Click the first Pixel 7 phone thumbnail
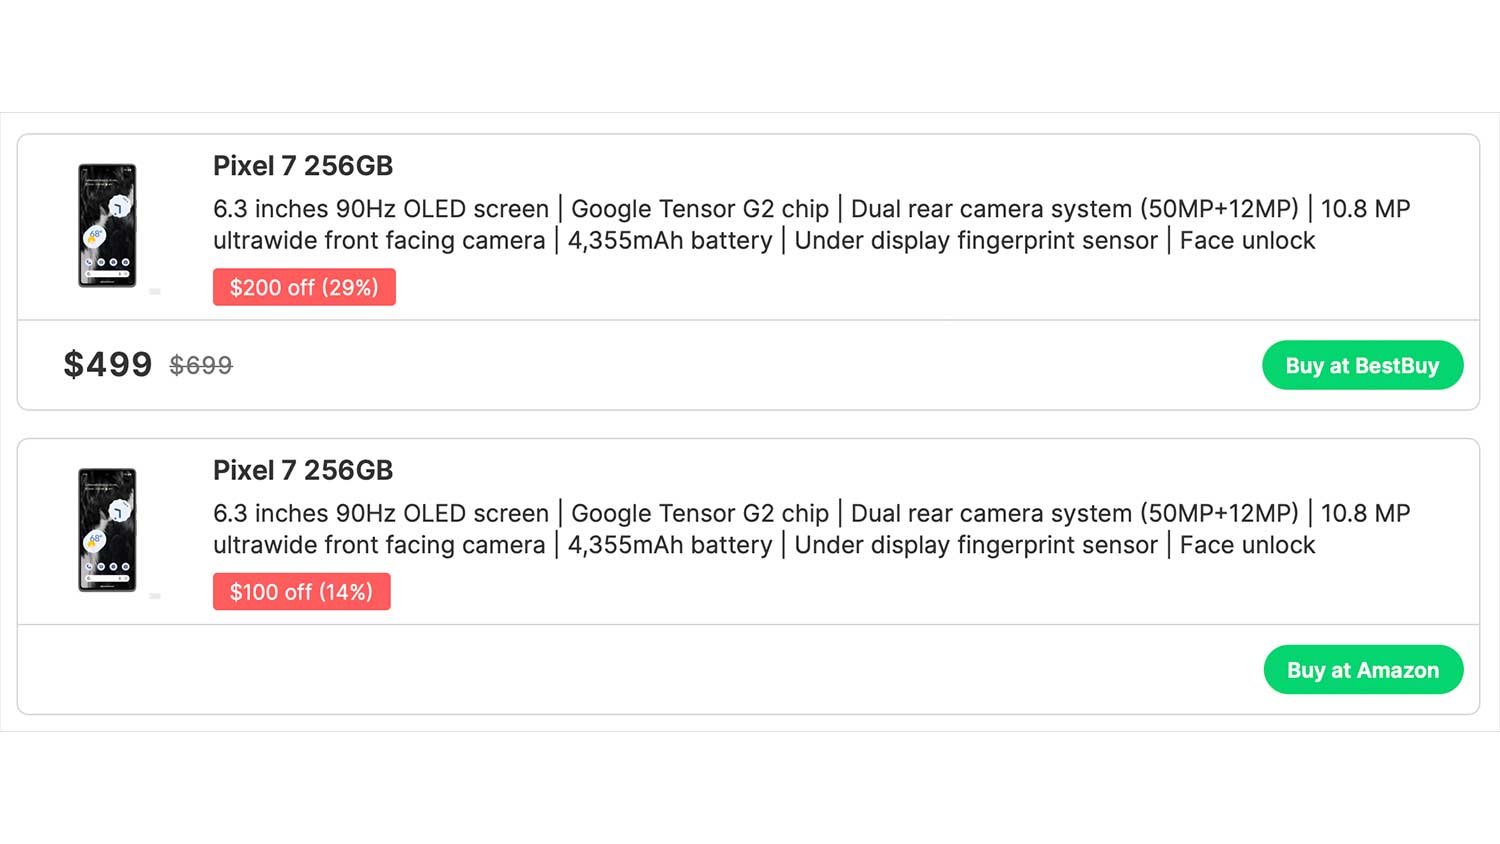Viewport: 1500px width, 844px height. (x=107, y=226)
